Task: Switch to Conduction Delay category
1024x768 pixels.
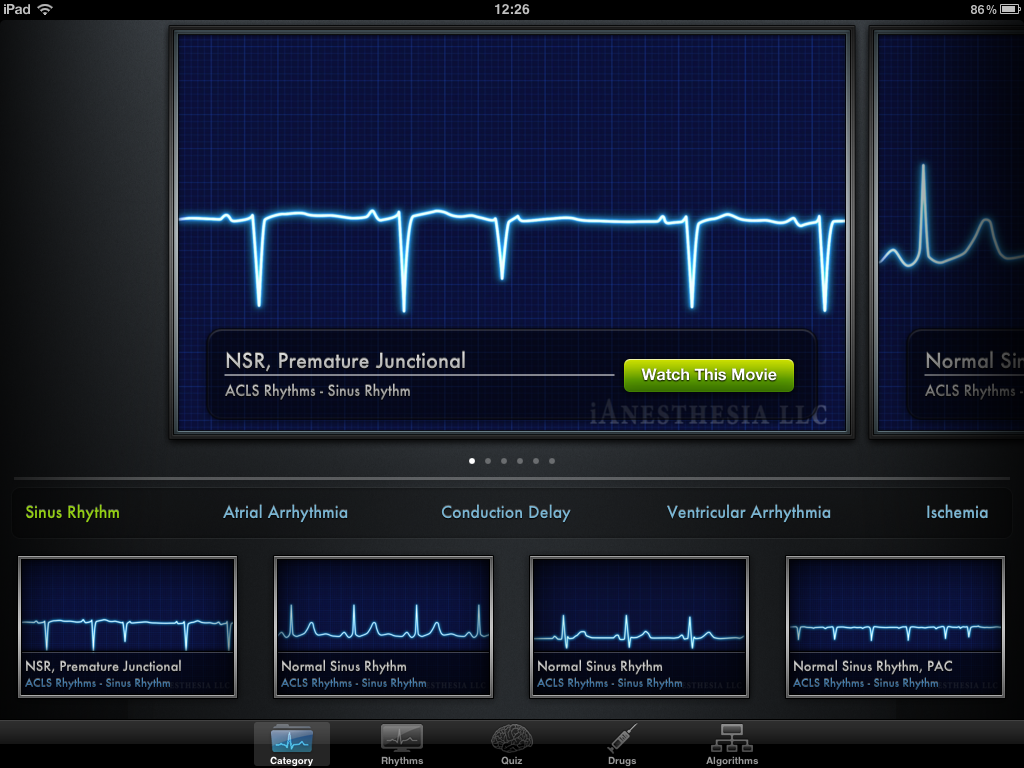Action: point(505,512)
